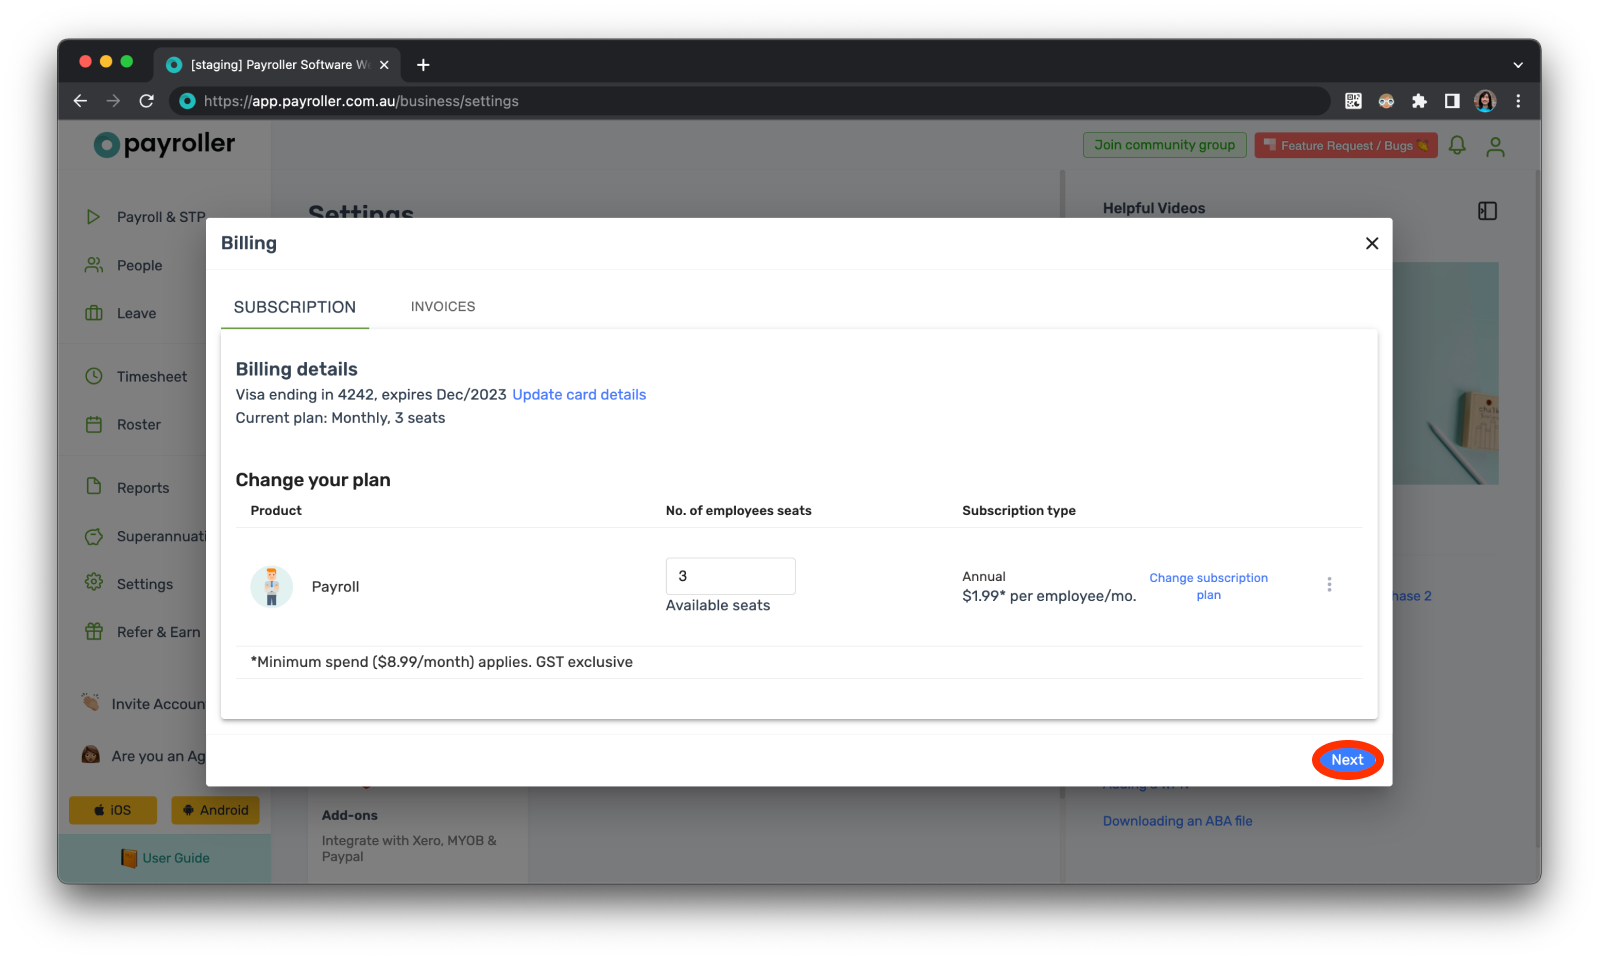Screen dimensions: 1599x960
Task: Toggle the Helpful Videos side panel icon
Action: point(1487,211)
